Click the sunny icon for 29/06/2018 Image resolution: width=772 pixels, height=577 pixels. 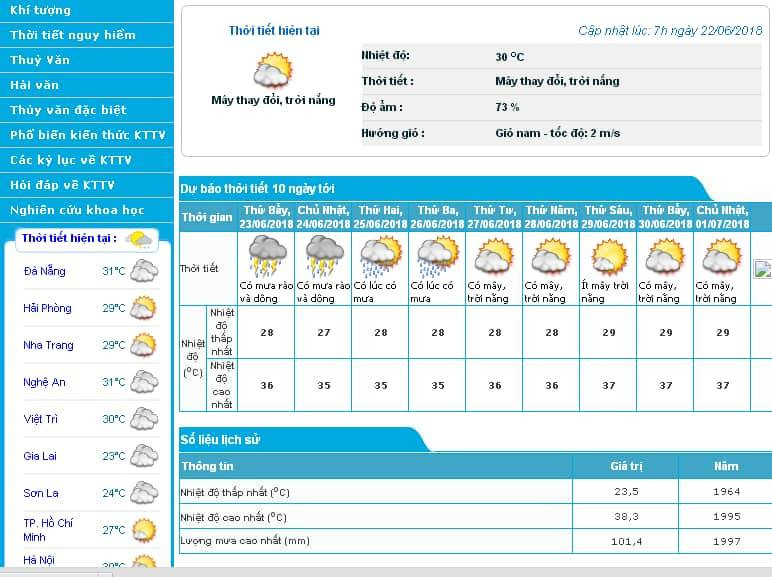pyautogui.click(x=608, y=258)
